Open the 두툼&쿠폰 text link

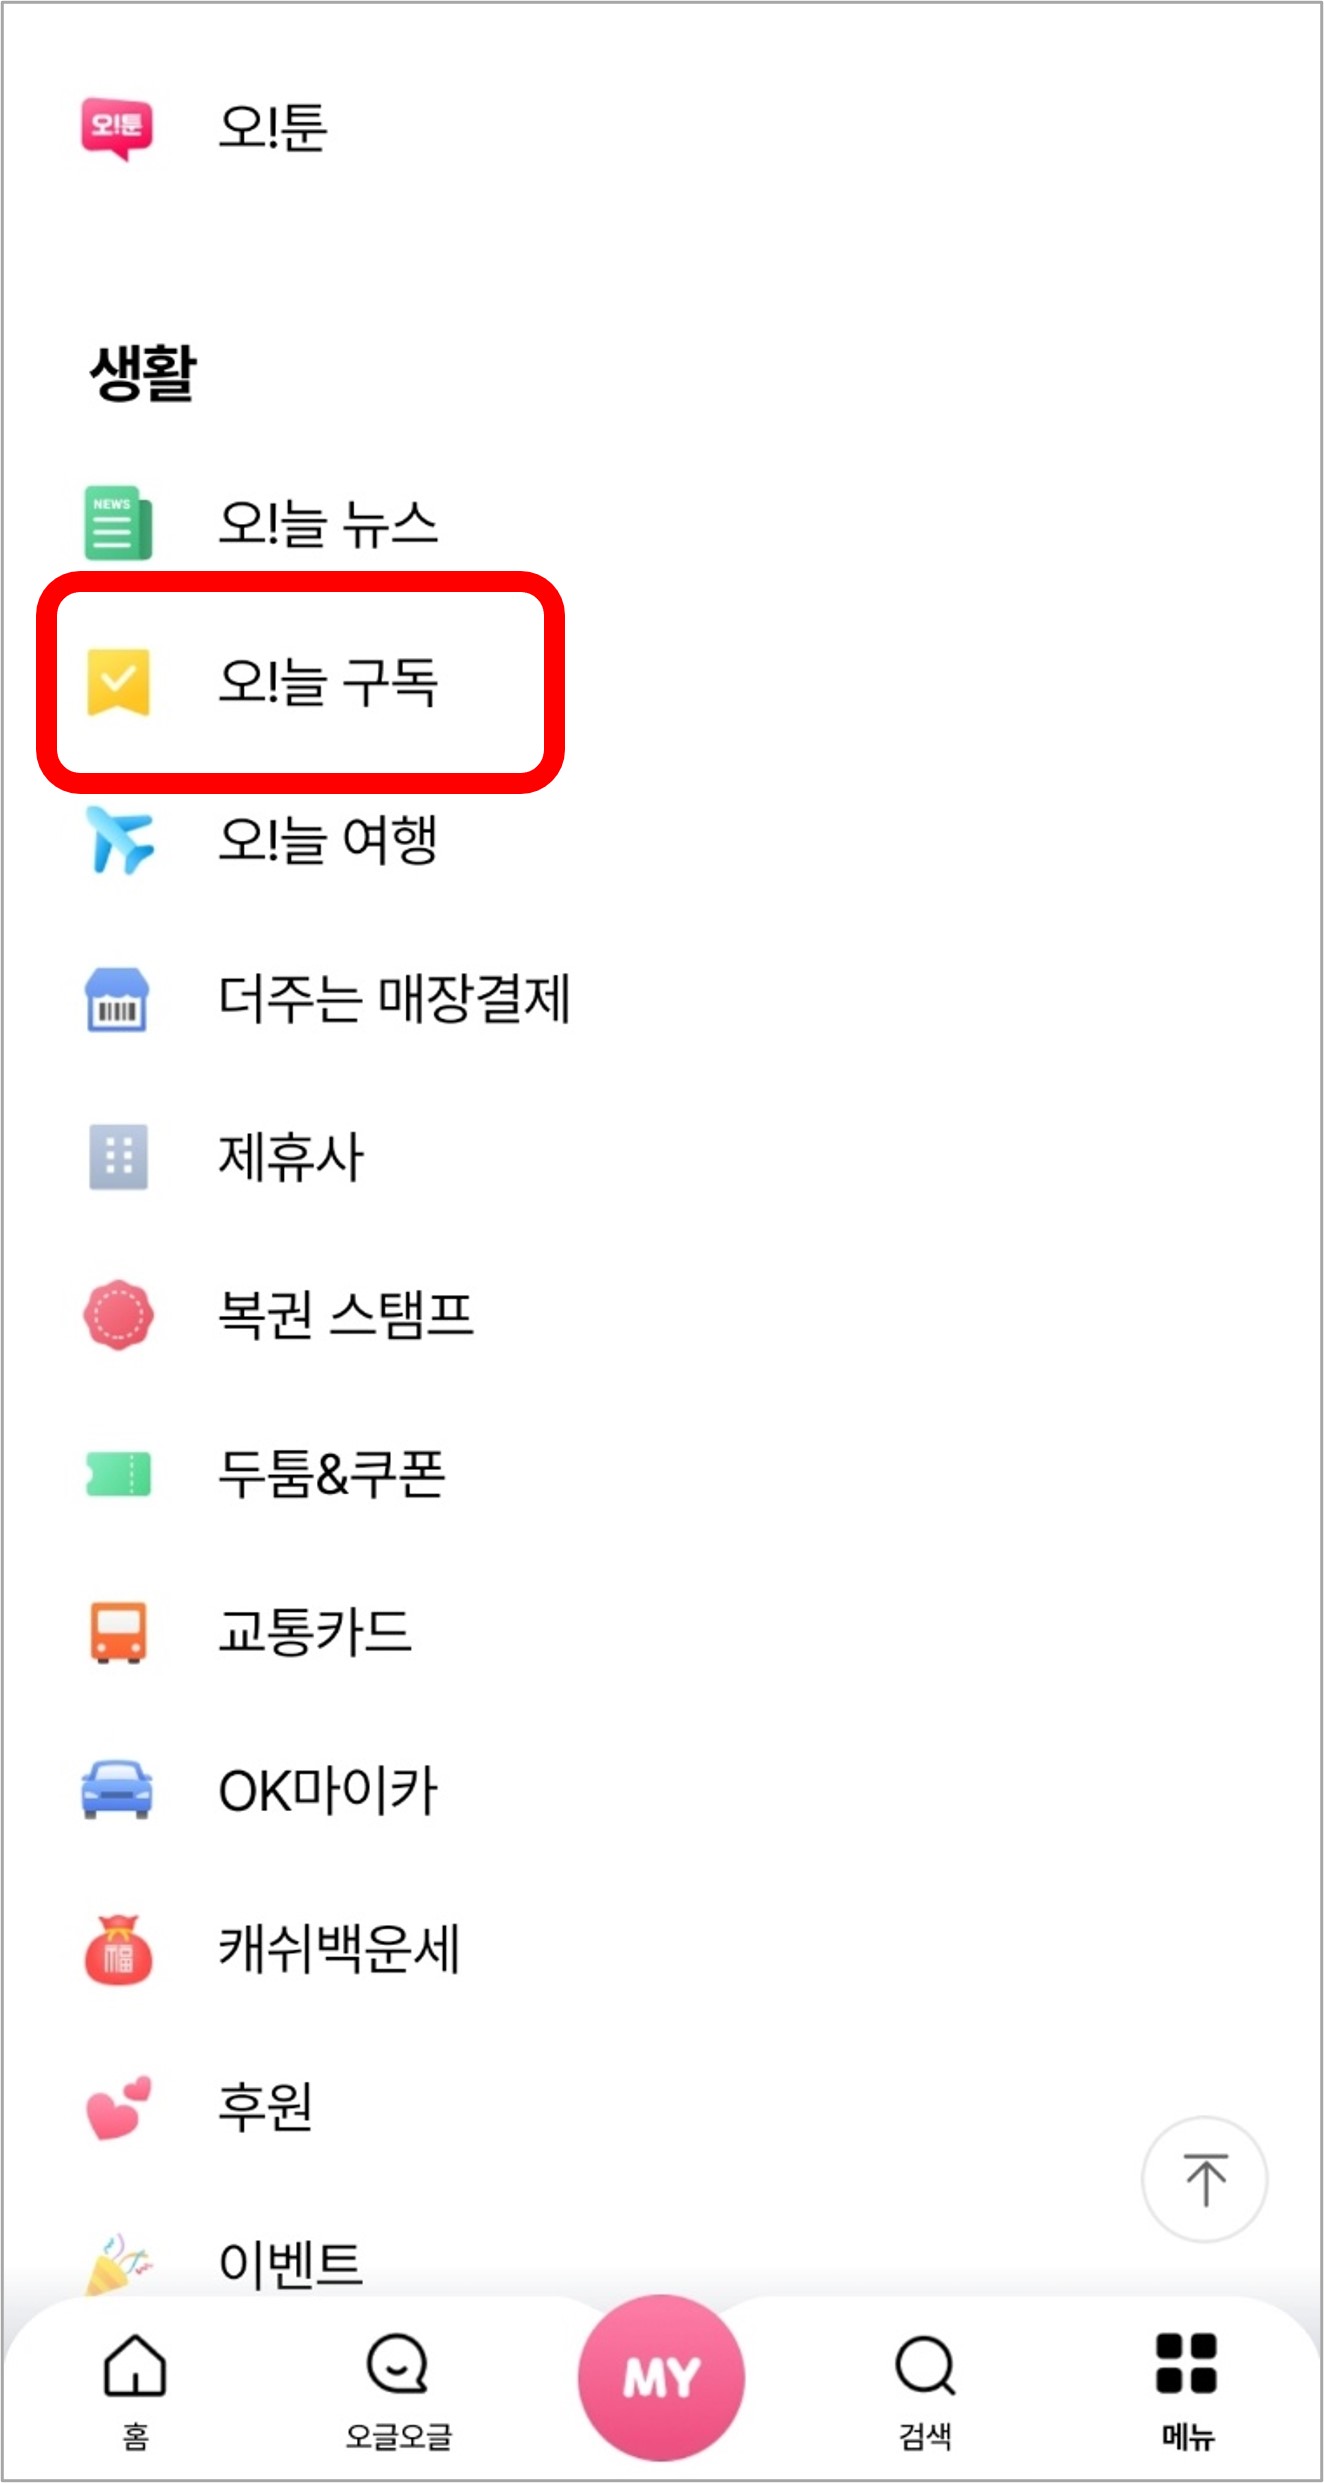pos(331,1473)
